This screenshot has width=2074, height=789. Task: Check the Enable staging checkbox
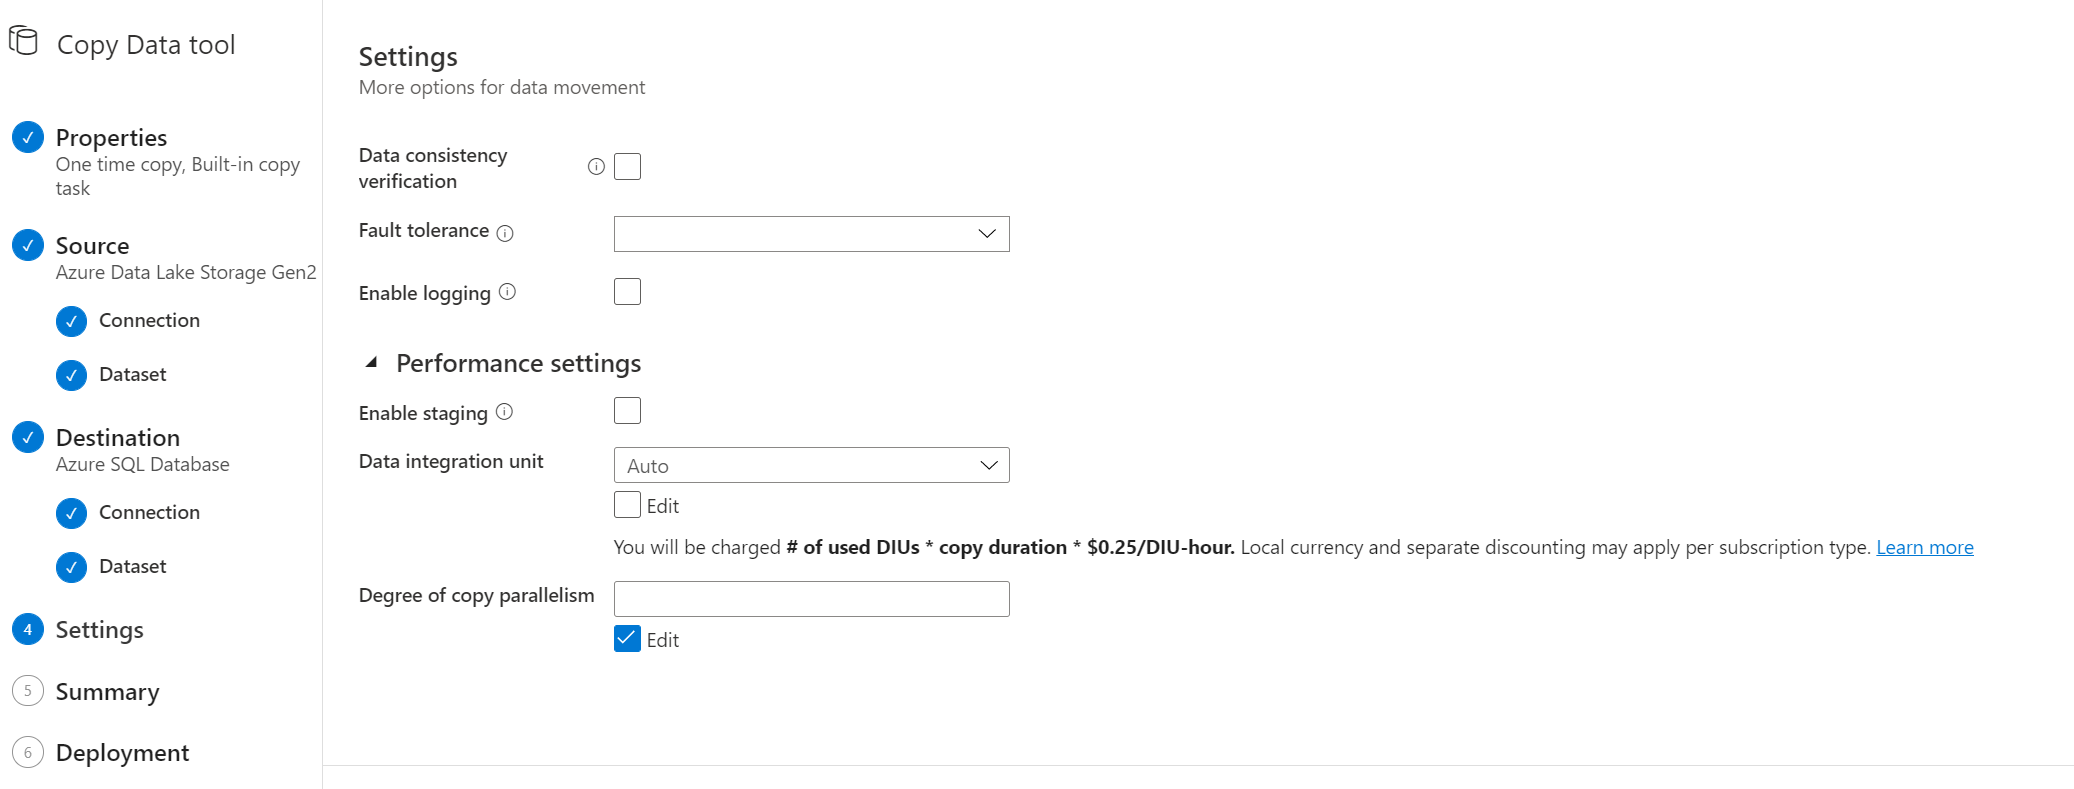pyautogui.click(x=627, y=411)
